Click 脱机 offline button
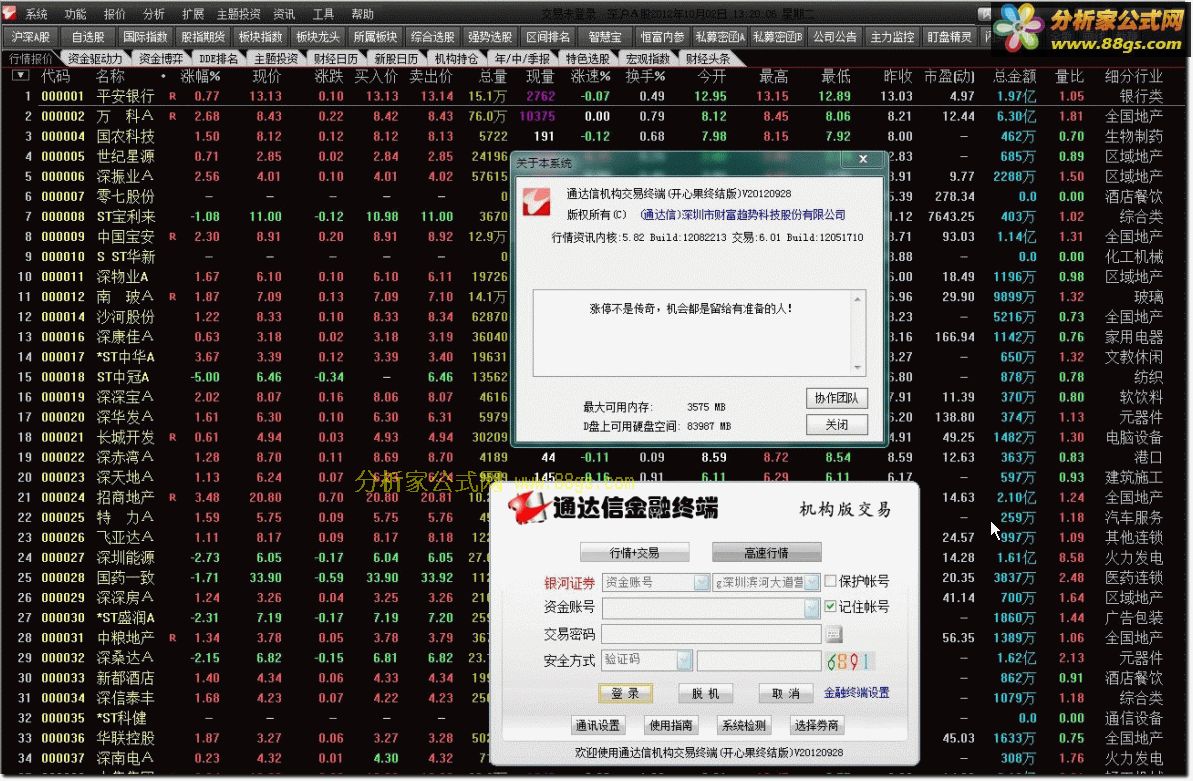1193x781 pixels. pos(705,693)
